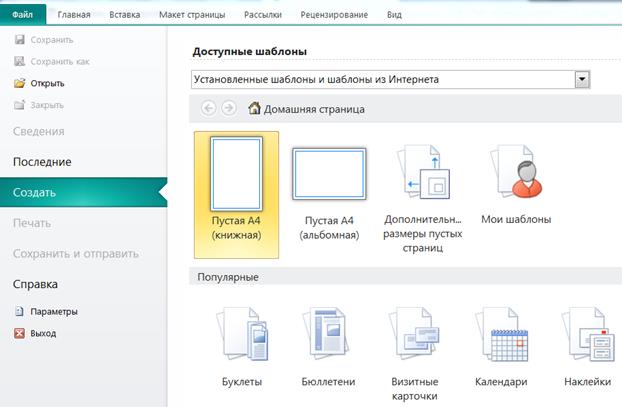Click the home icon beside Домашняя страница
The image size is (622, 407).
(x=254, y=108)
